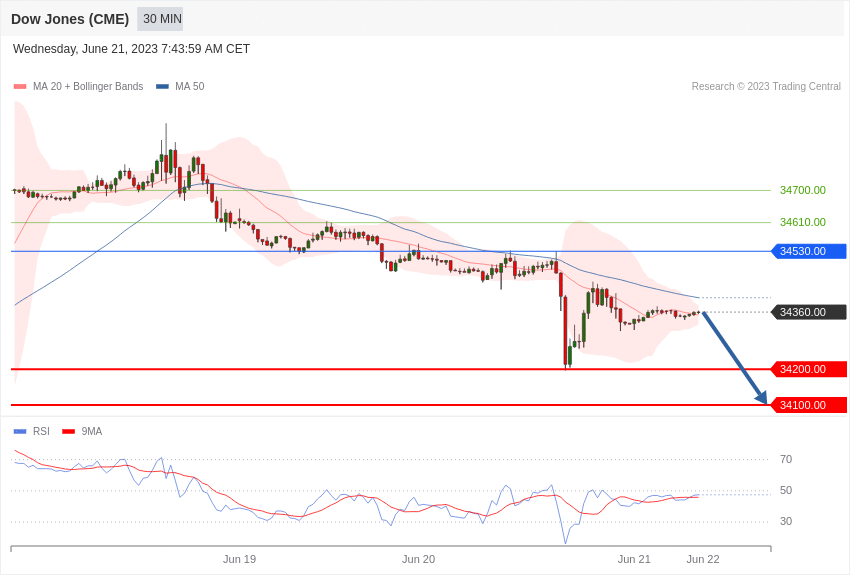This screenshot has width=850, height=576.
Task: Click the Jun 22 date axis label
Action: tap(703, 559)
